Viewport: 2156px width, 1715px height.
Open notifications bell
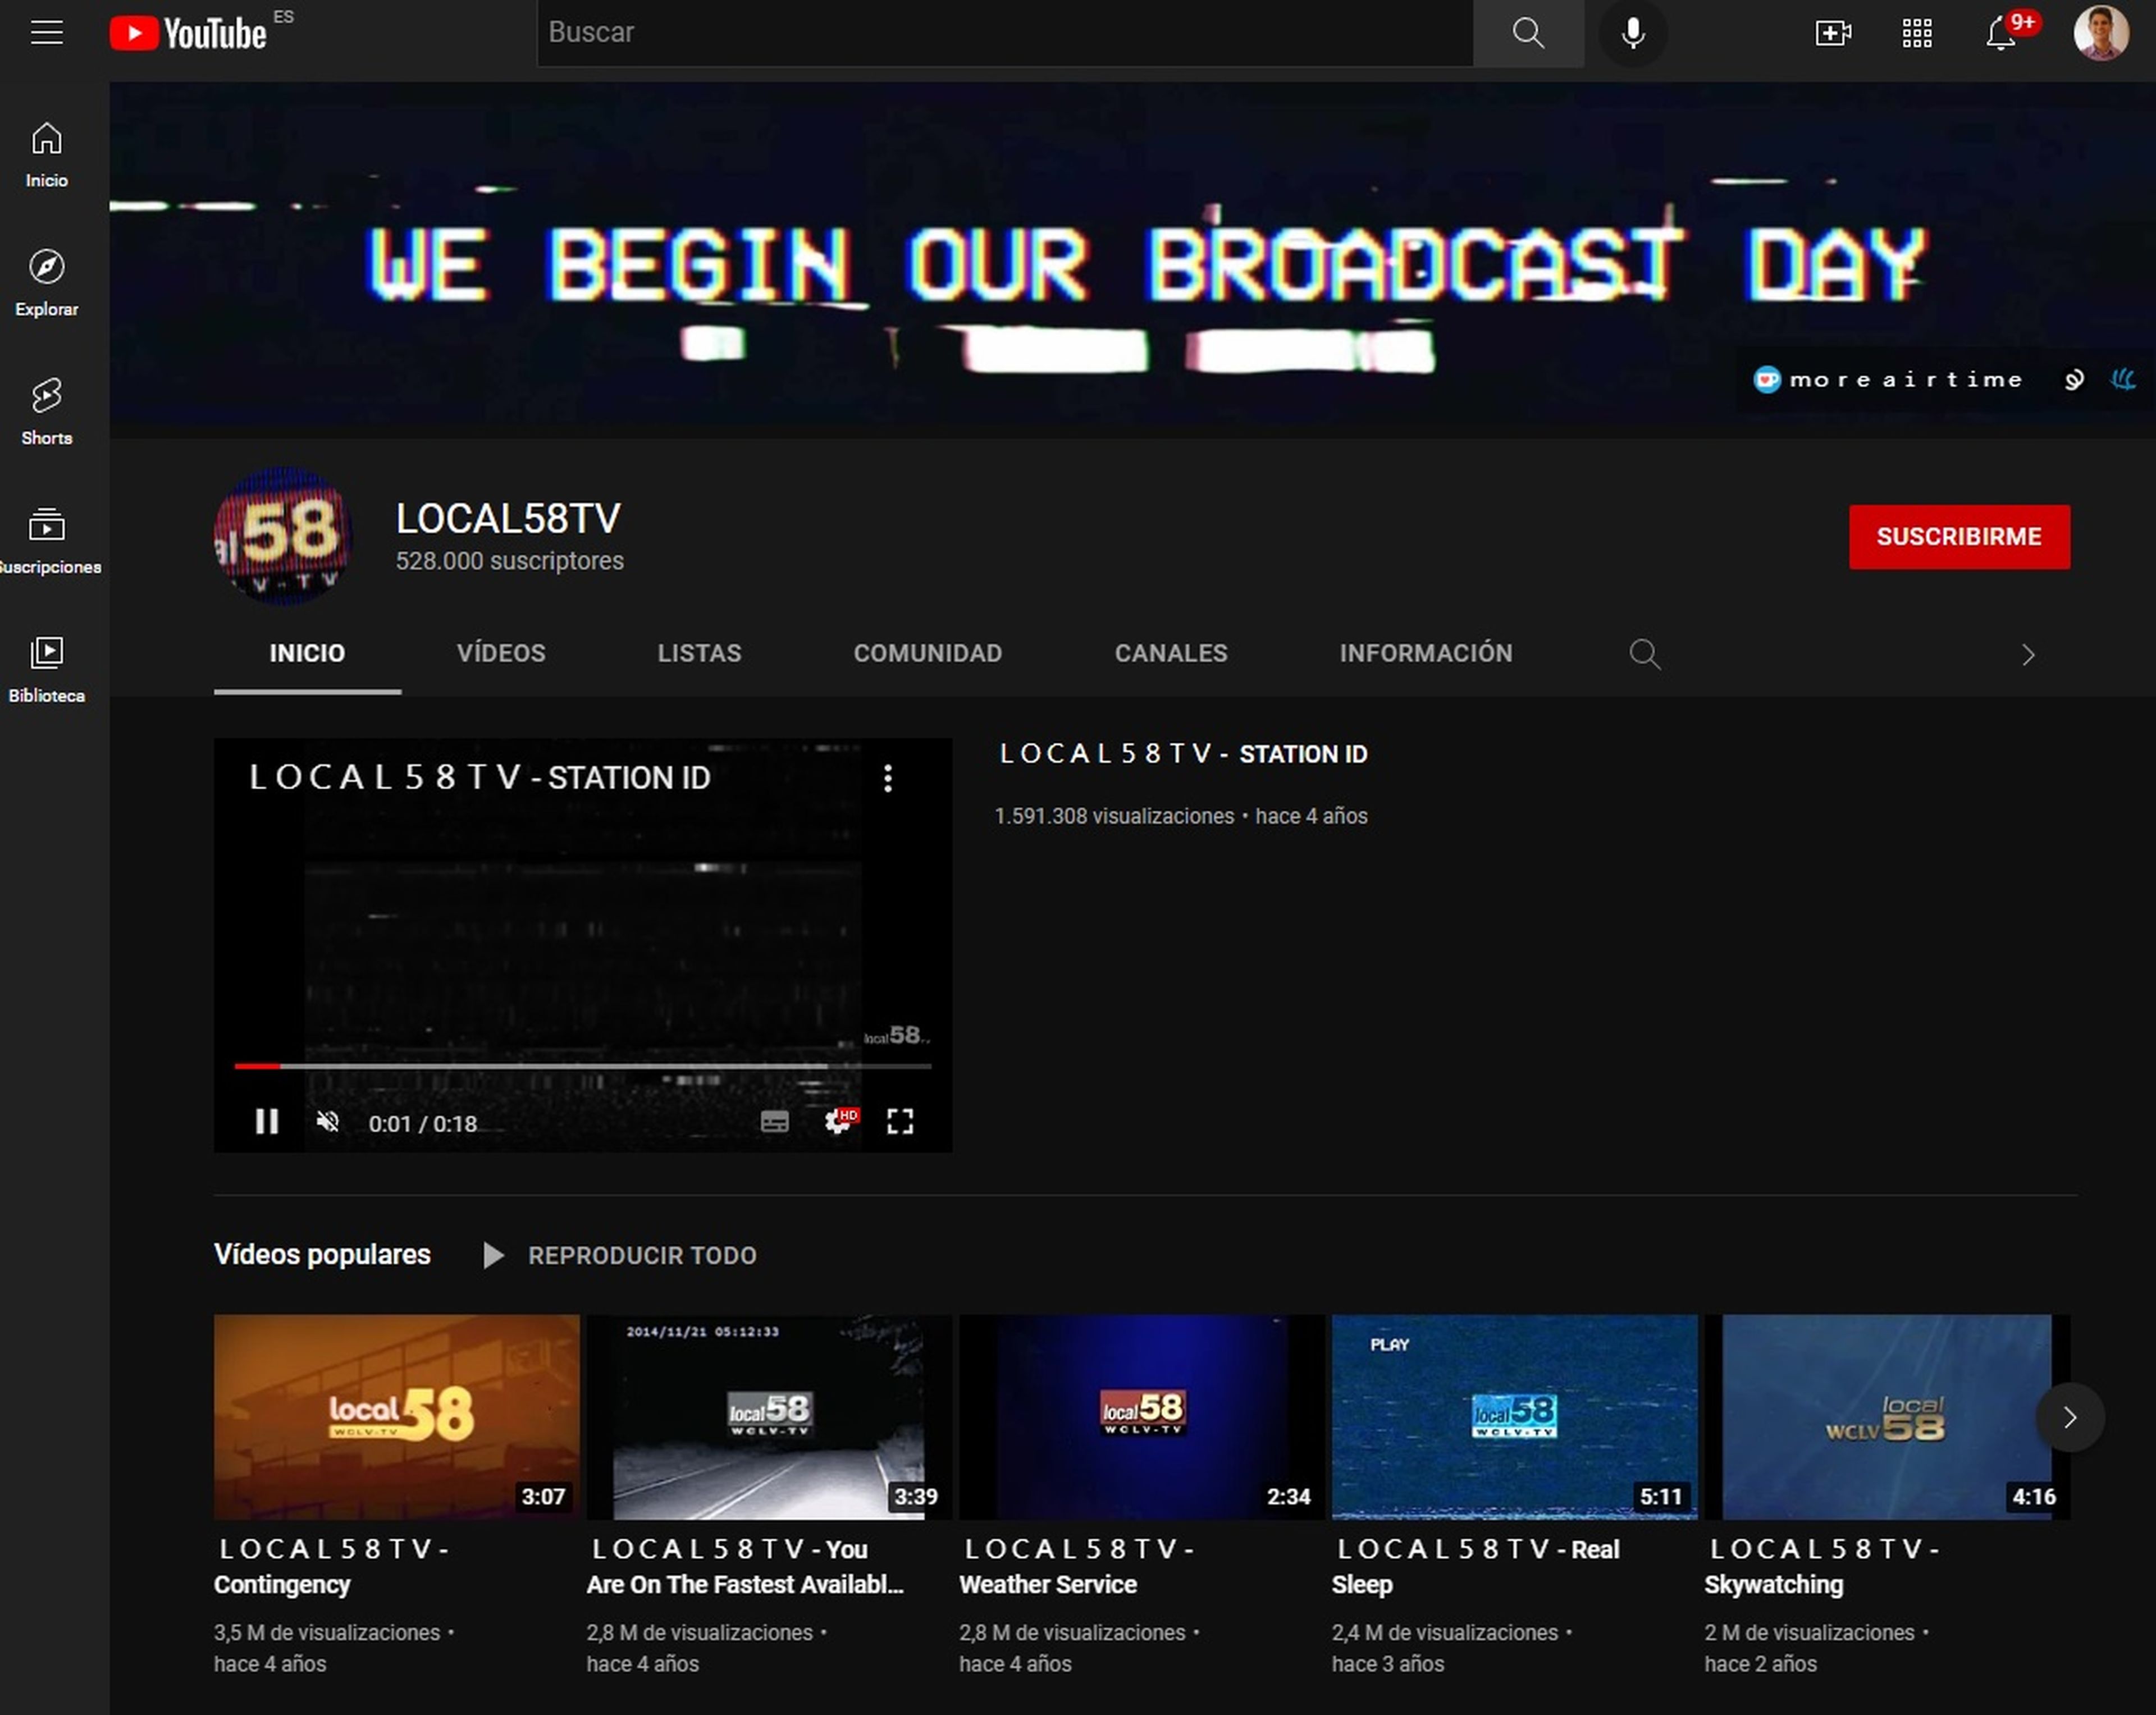click(2000, 33)
